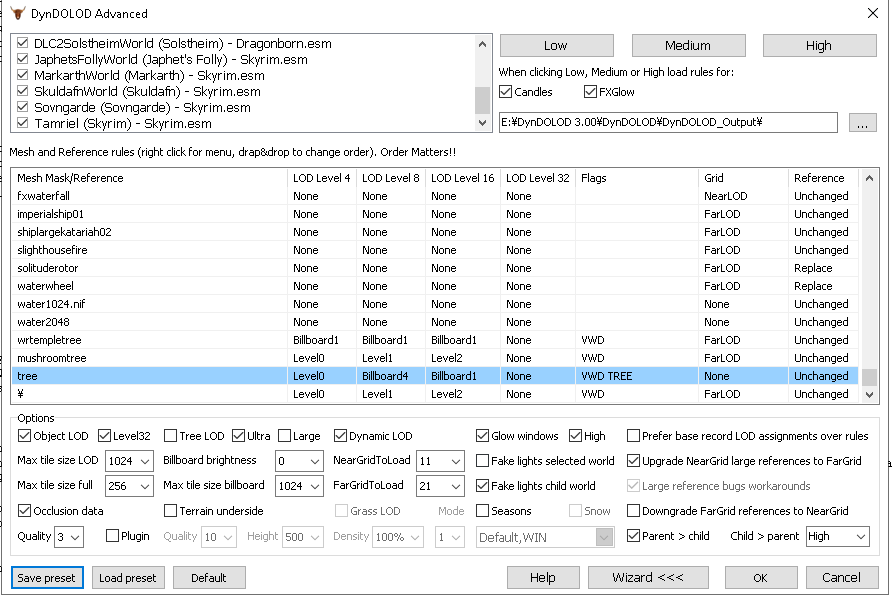Click the output path browse "..." button
Image resolution: width=893 pixels, height=601 pixels.
862,122
